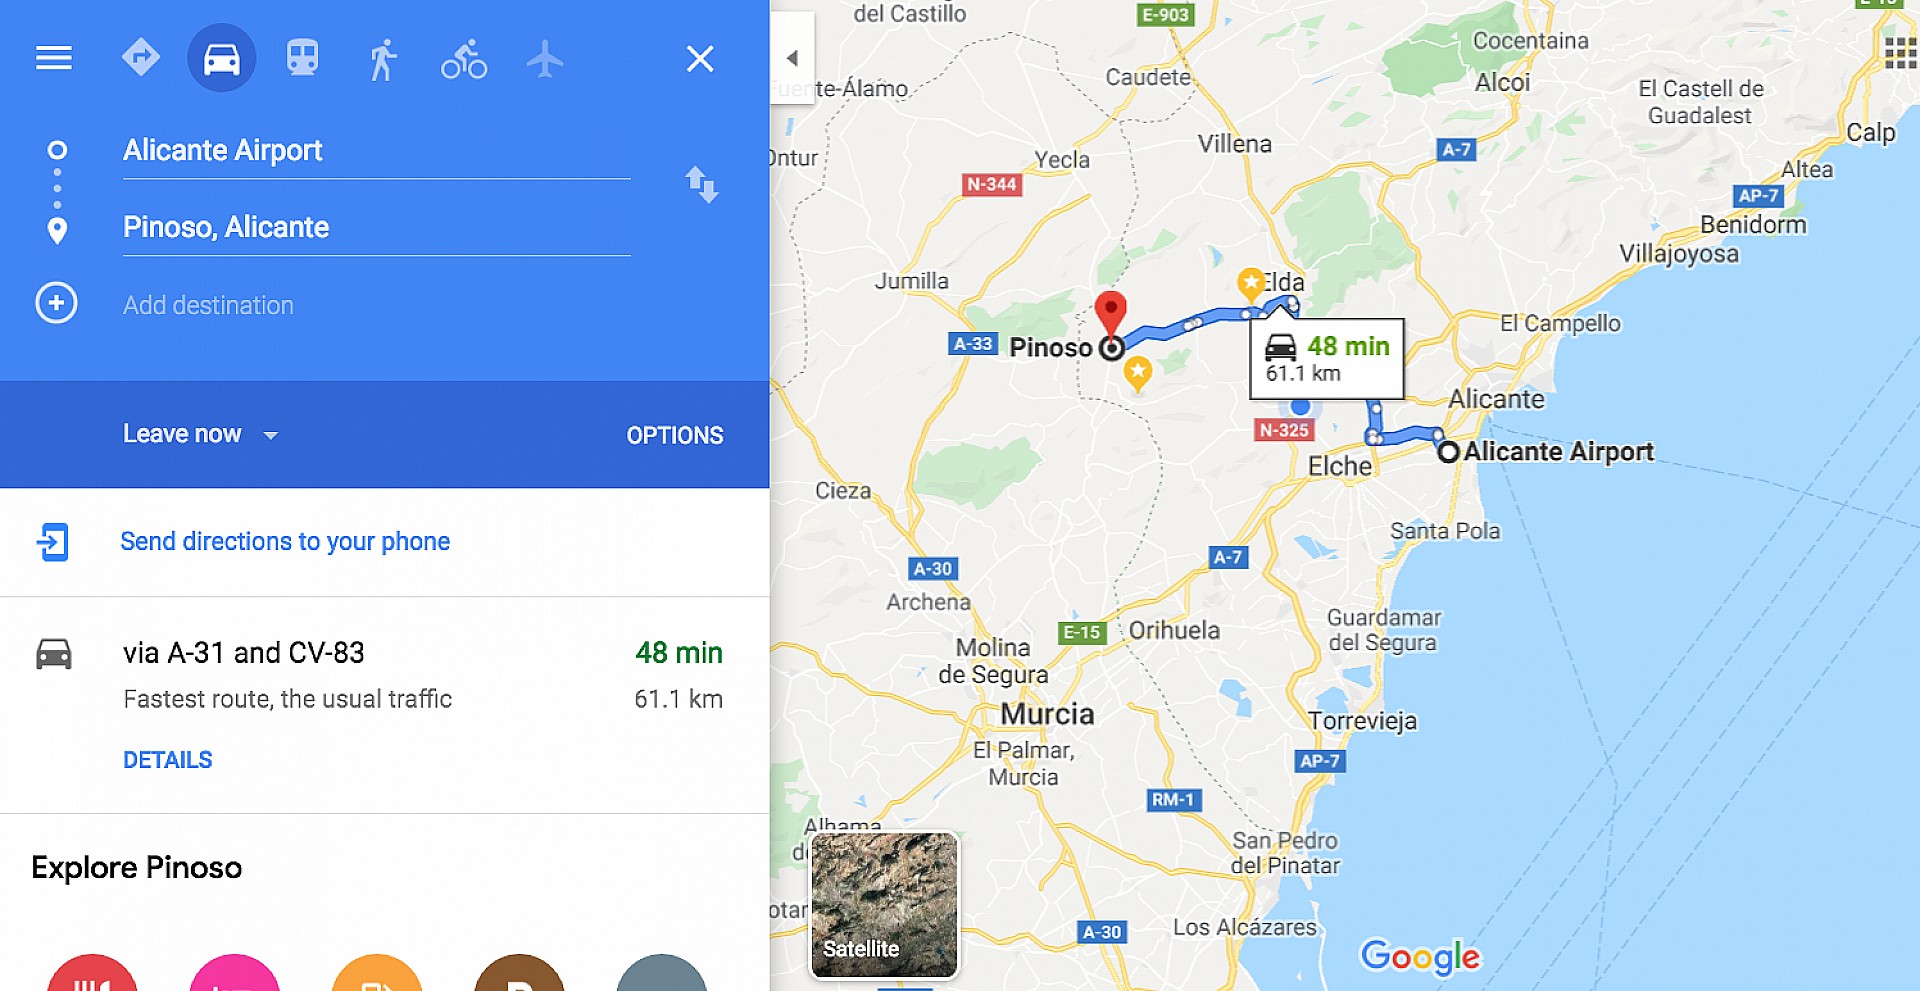Expand the Leave now time dropdown
Viewport: 1920px width, 991px height.
(200, 434)
